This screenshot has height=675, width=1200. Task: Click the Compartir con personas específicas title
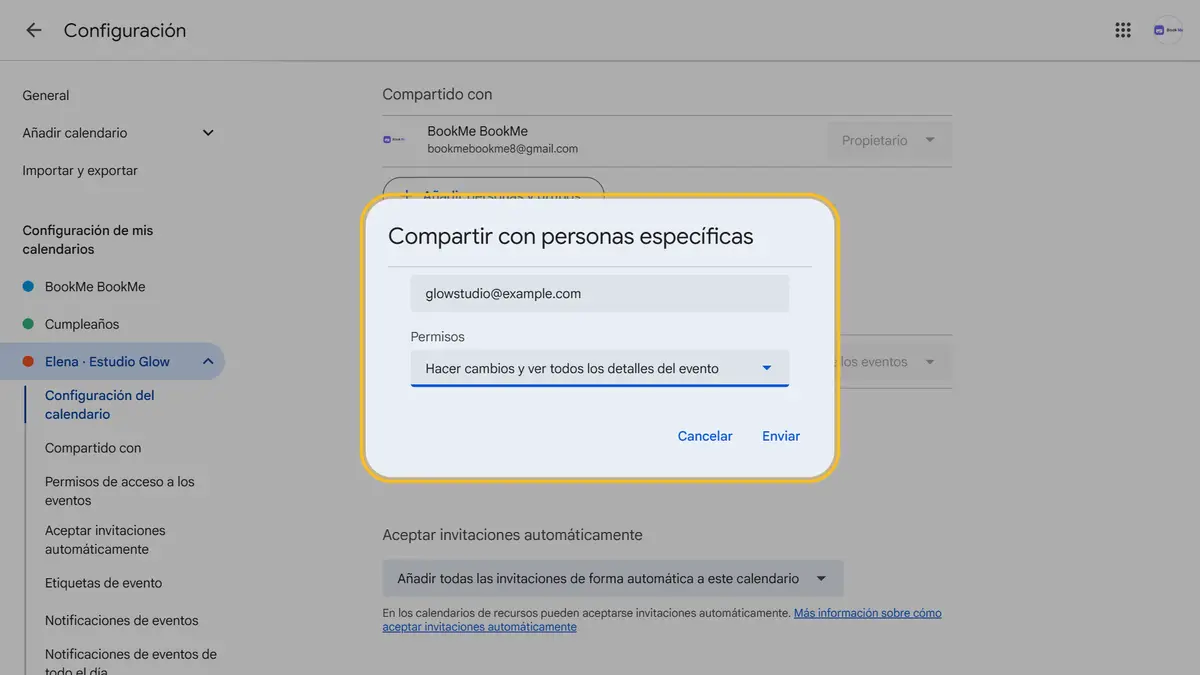pyautogui.click(x=571, y=237)
